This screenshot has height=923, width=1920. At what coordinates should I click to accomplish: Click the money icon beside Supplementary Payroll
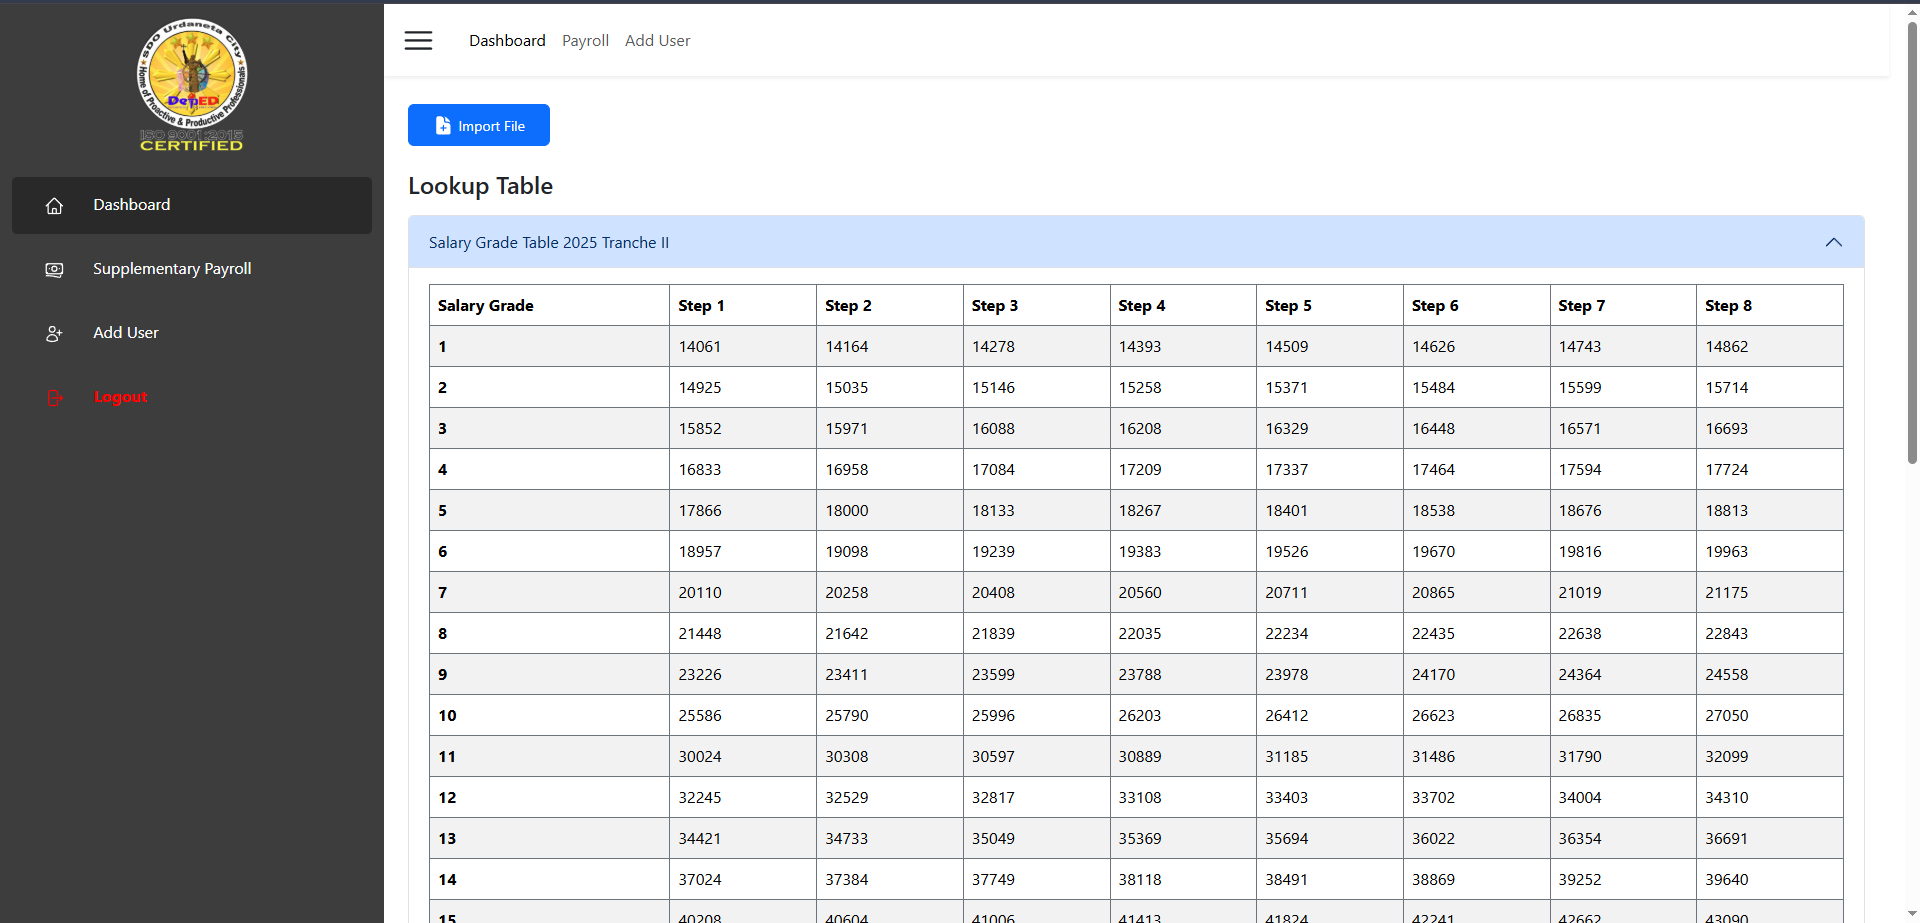click(55, 270)
